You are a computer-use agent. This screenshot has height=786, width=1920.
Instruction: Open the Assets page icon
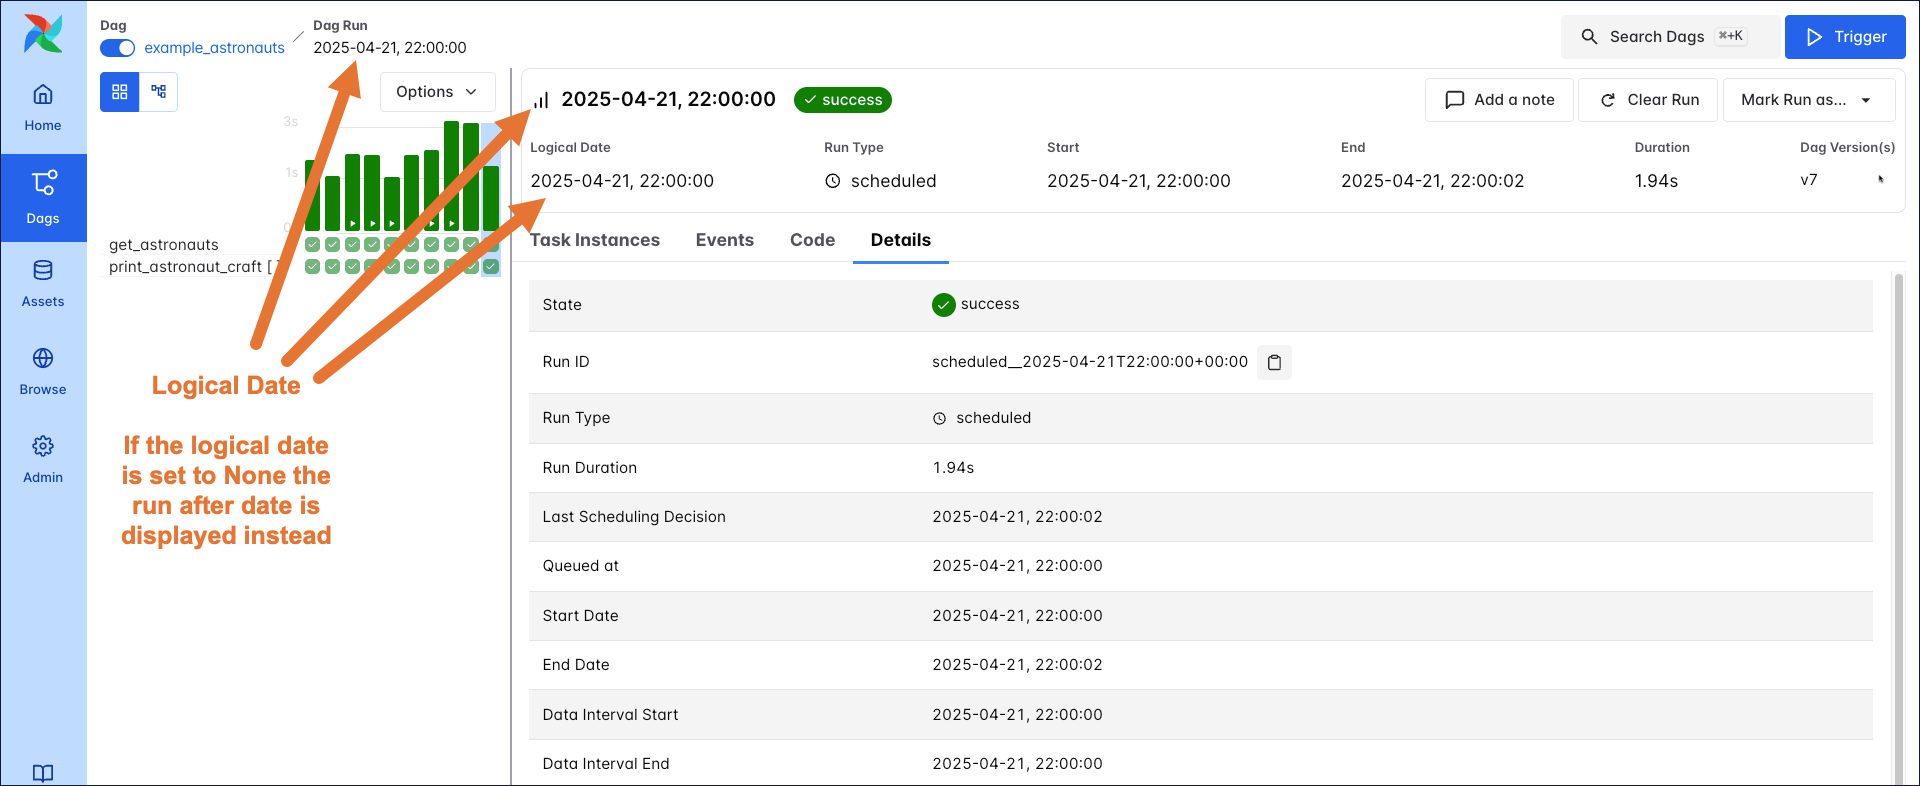coord(43,283)
